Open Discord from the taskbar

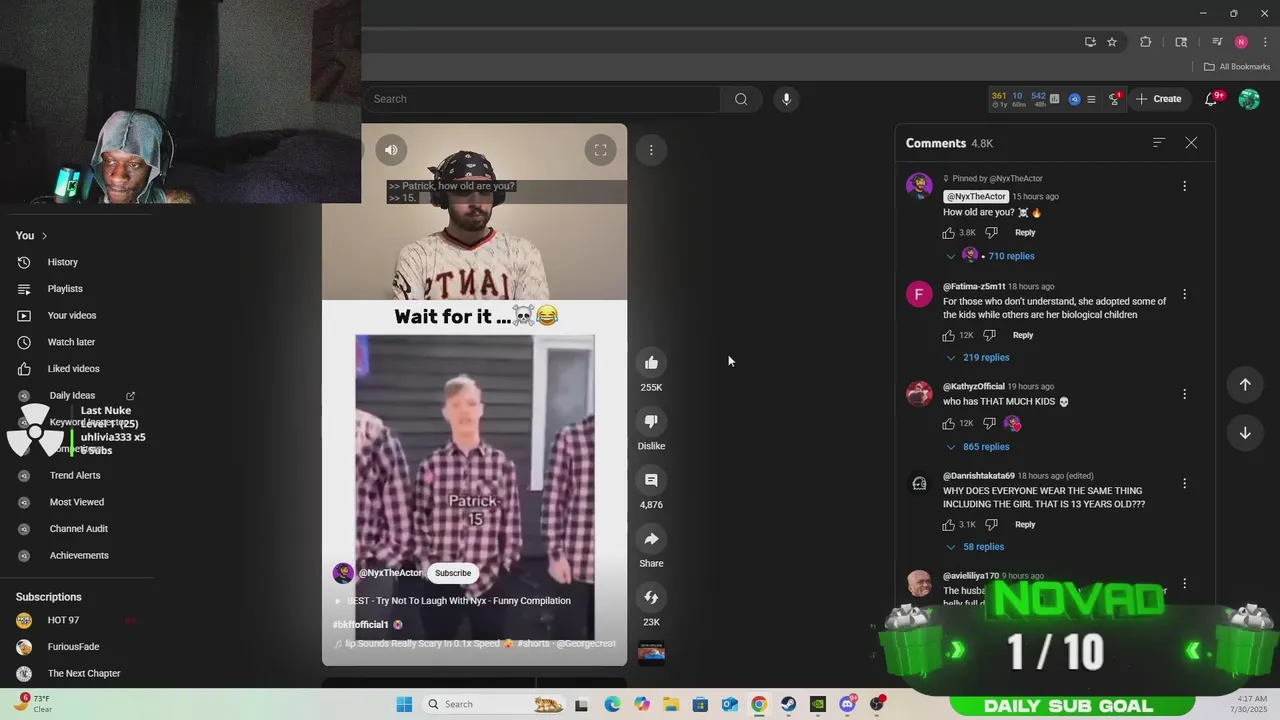[848, 704]
